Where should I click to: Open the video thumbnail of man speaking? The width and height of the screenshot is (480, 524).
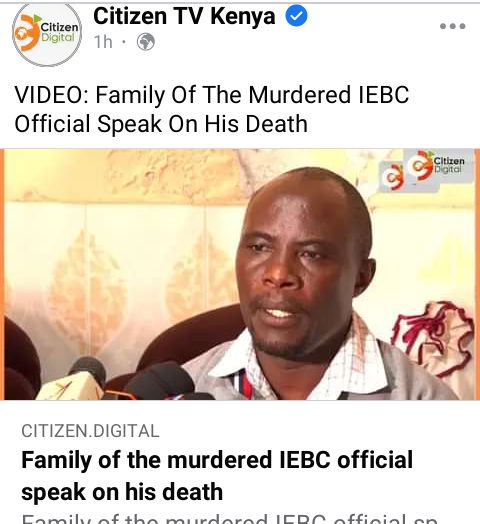pyautogui.click(x=240, y=274)
